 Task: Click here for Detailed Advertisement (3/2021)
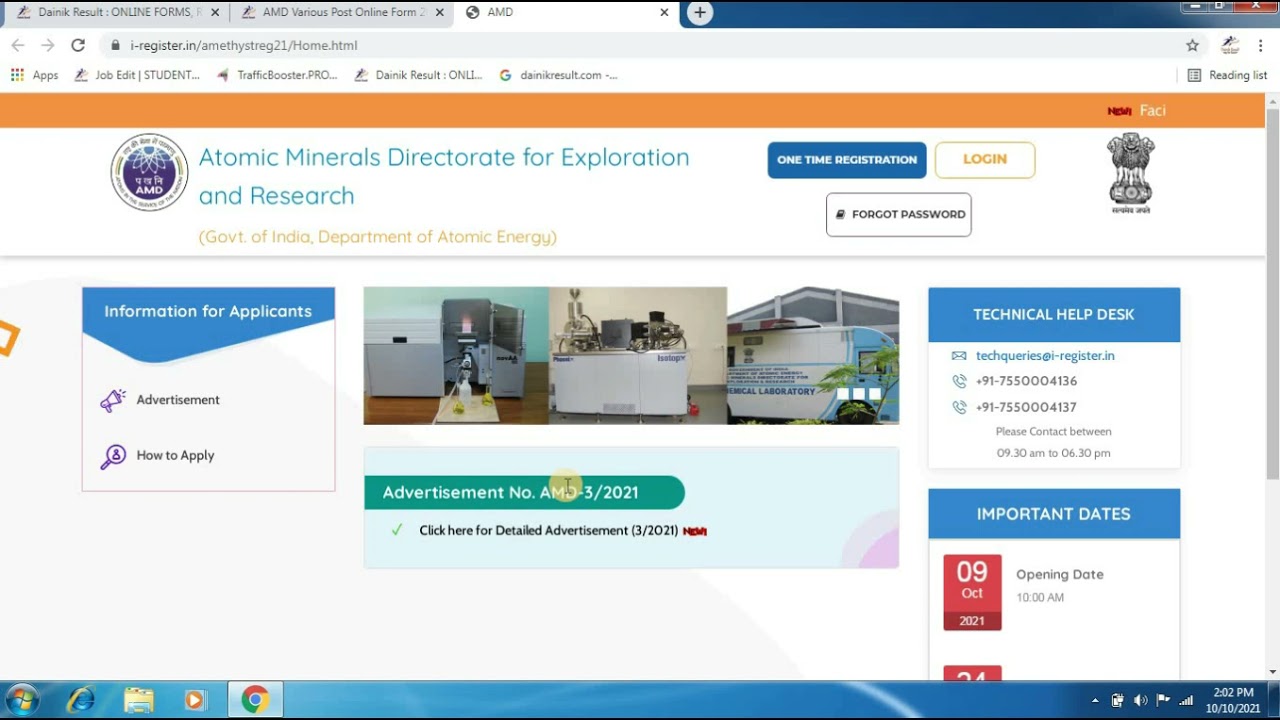[x=549, y=531]
